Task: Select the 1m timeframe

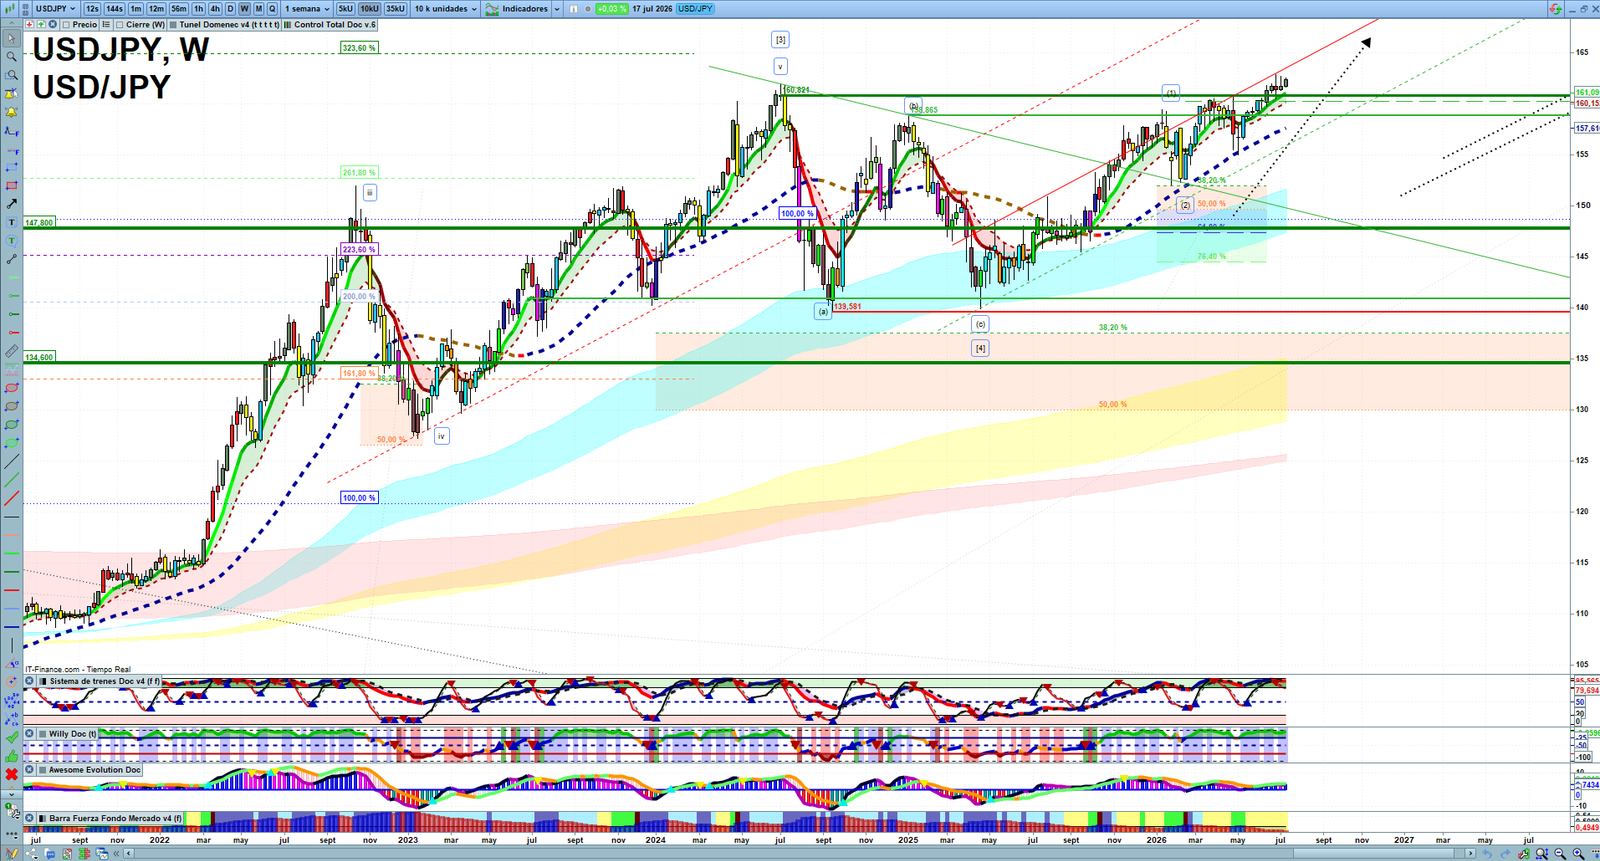Action: click(x=136, y=8)
